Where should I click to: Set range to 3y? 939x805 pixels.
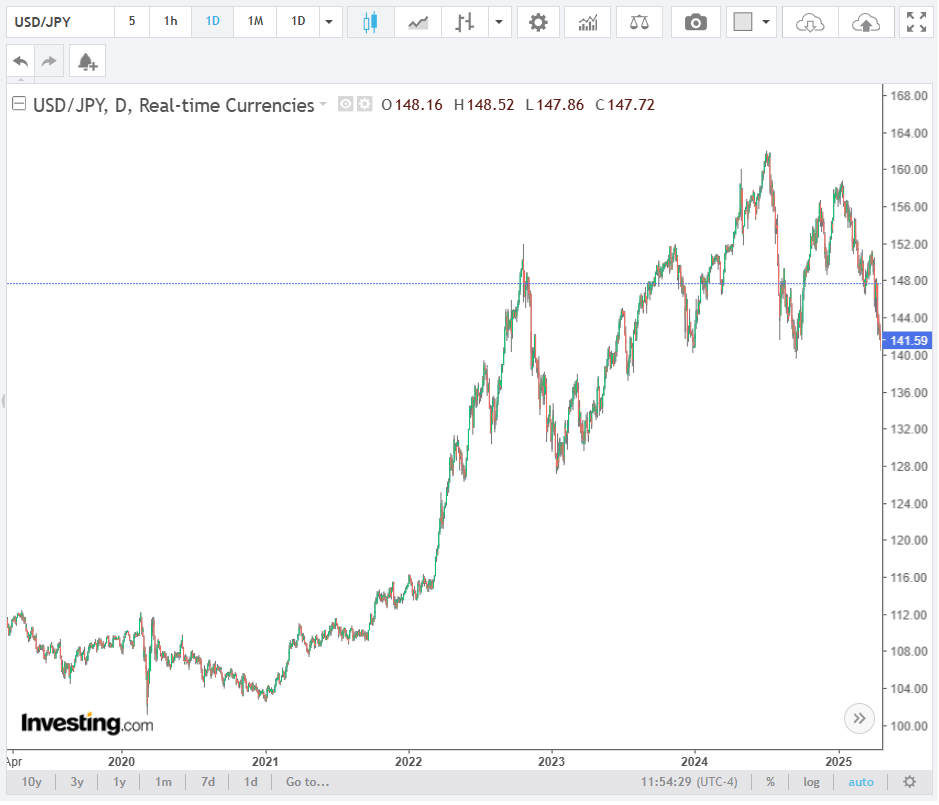(x=77, y=782)
